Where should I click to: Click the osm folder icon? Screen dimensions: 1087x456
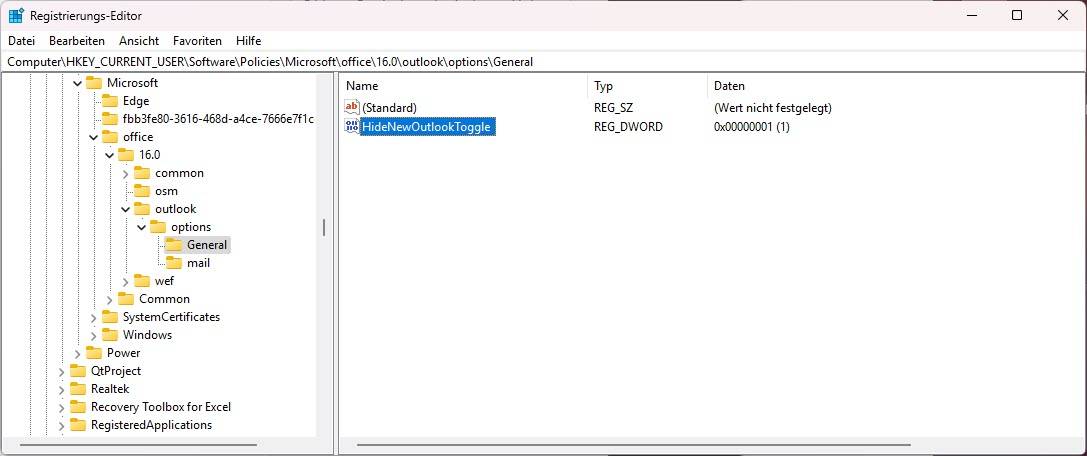point(141,191)
